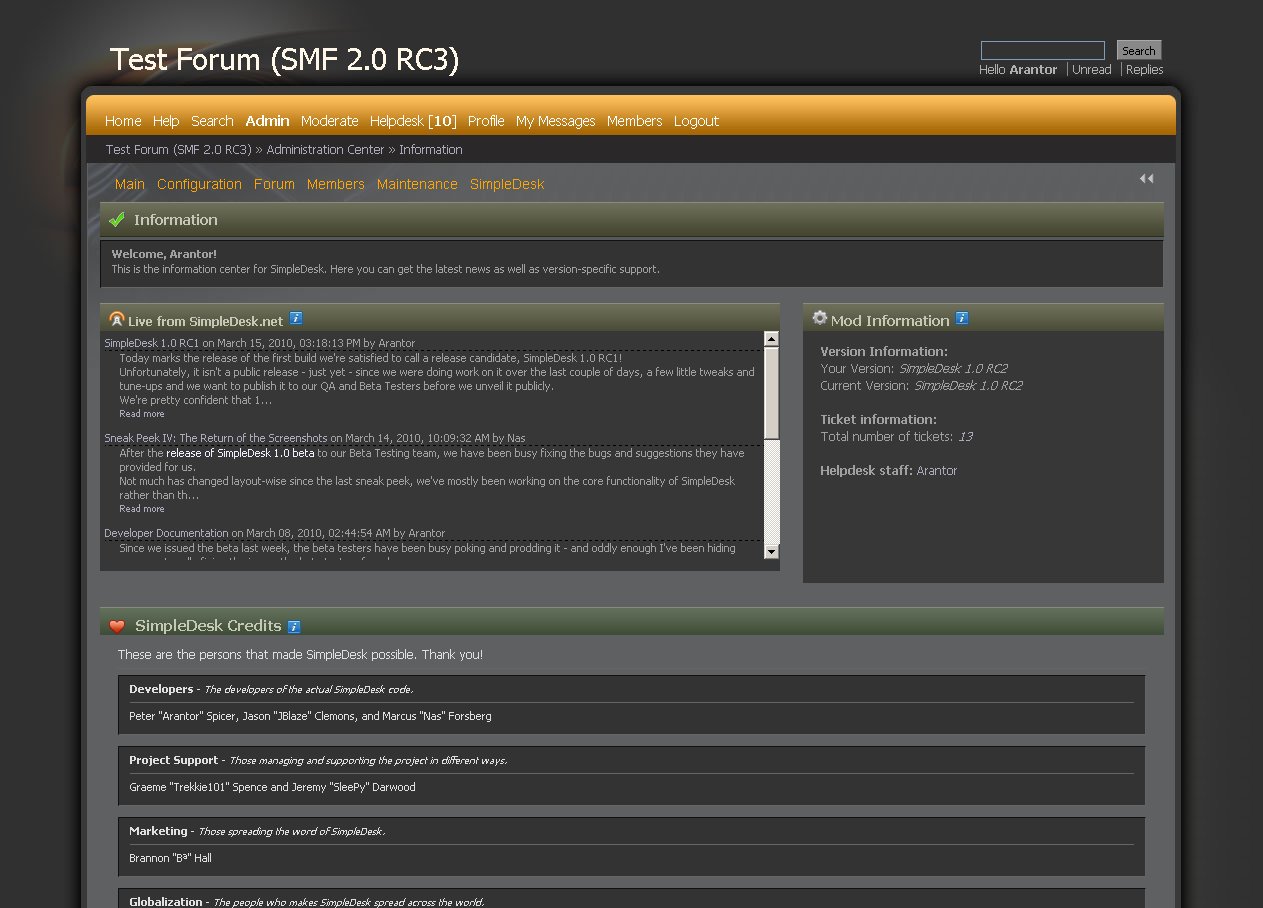Screen dimensions: 1263x908
Task: Open Sneak Peek IV news headline
Action: click(216, 438)
